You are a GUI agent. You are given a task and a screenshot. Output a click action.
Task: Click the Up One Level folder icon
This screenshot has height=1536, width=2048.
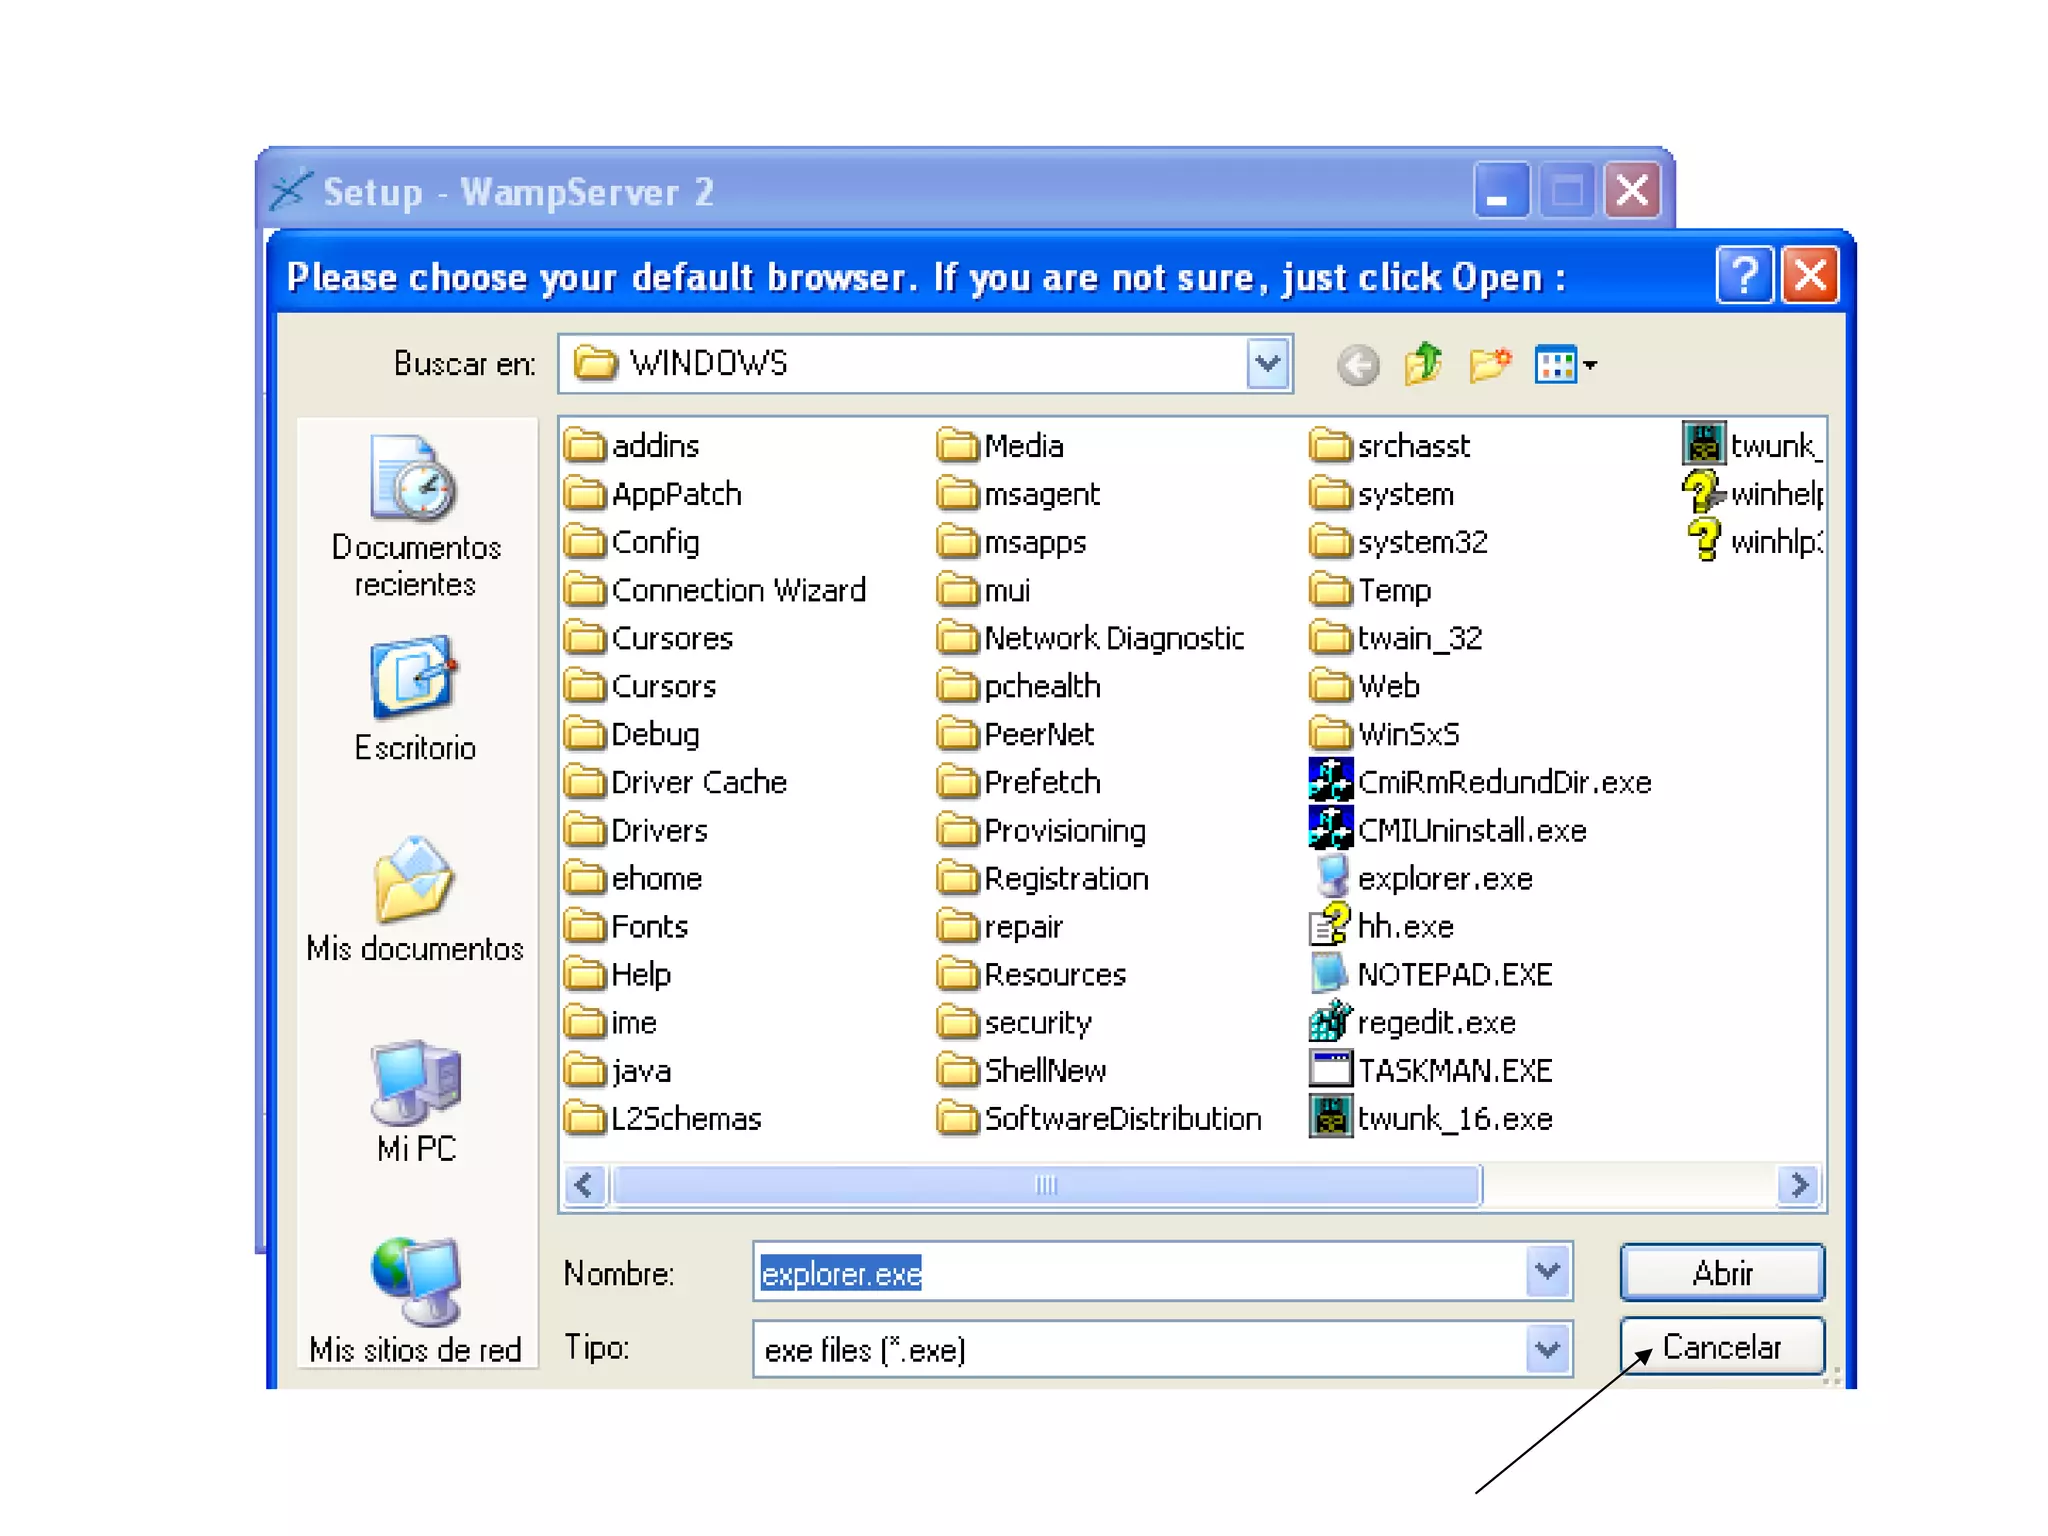click(x=1422, y=365)
